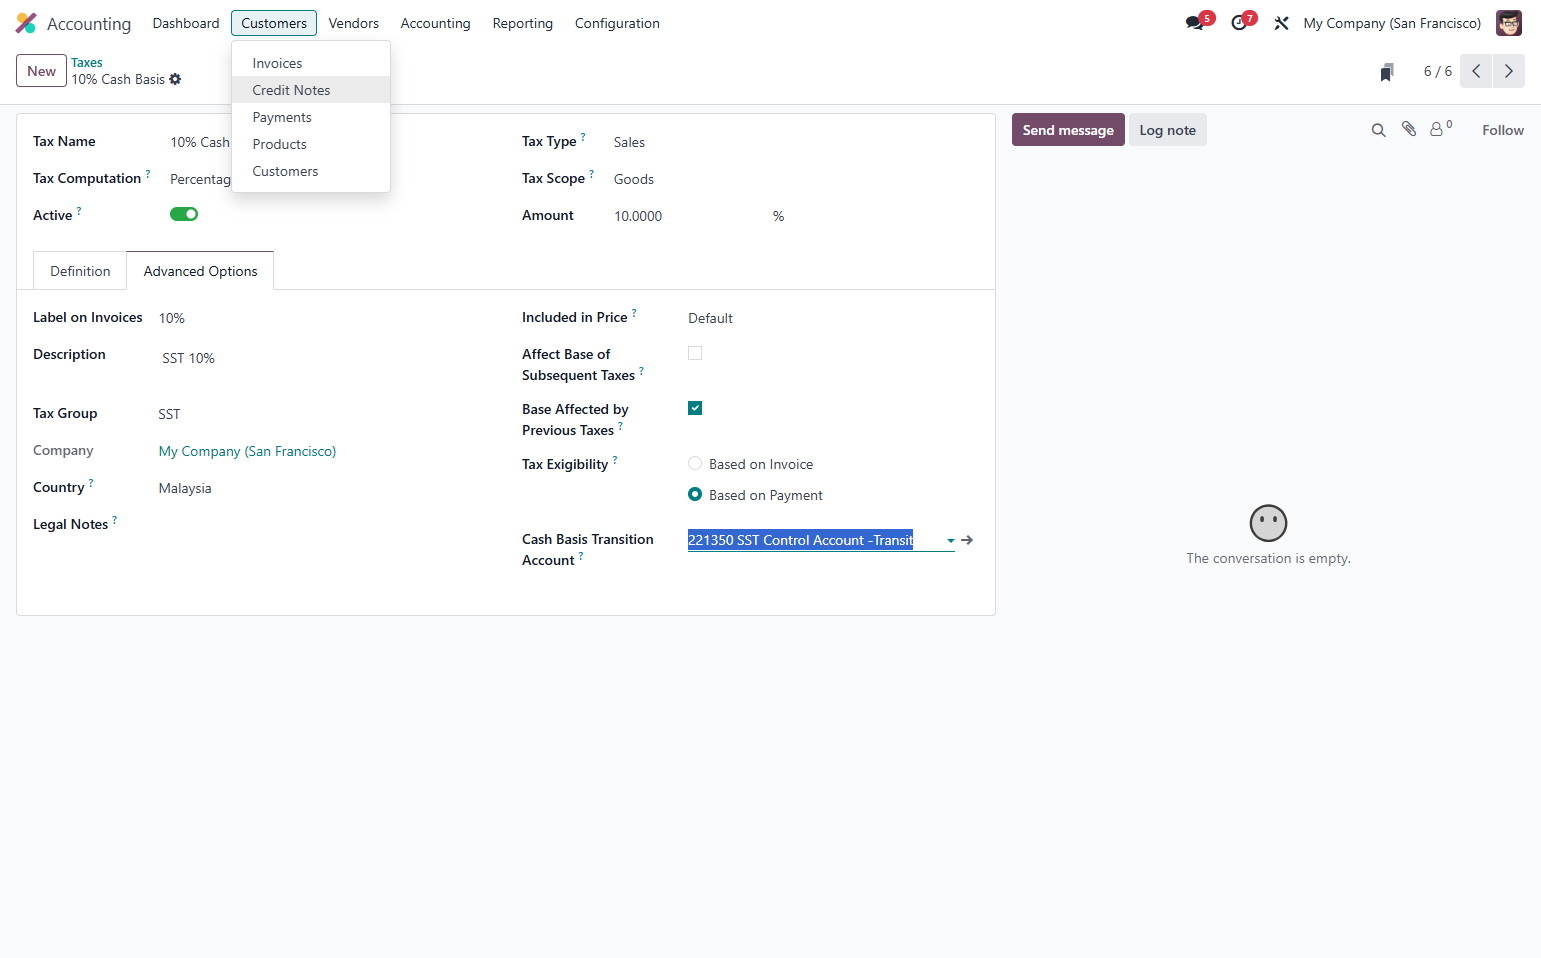Click the Log note button
The width and height of the screenshot is (1541, 958).
tap(1168, 130)
